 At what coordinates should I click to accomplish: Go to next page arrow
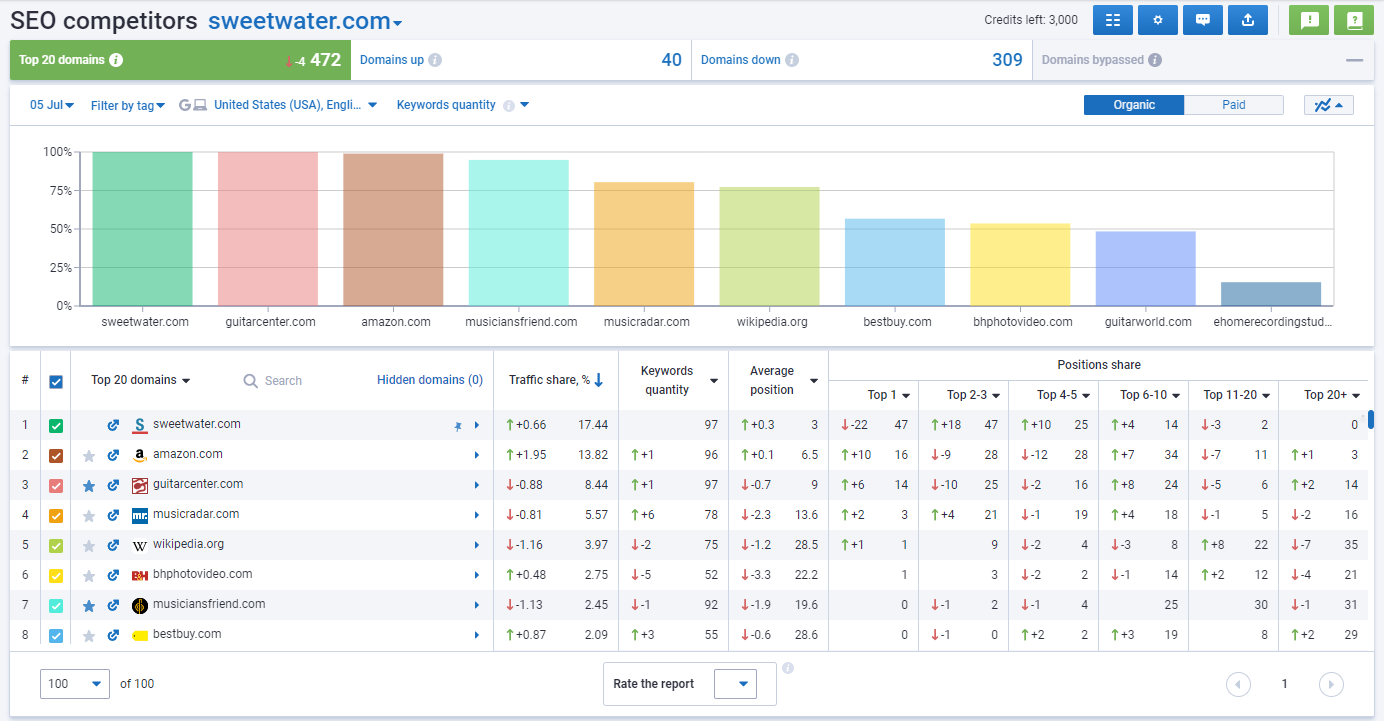point(1331,684)
